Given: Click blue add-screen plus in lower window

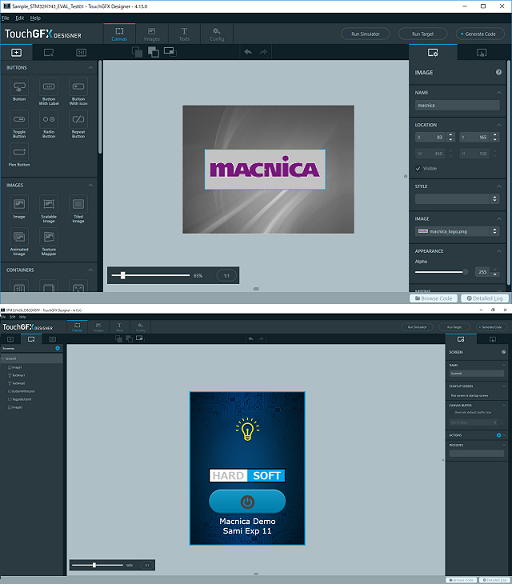Looking at the screenshot, I should [x=58, y=348].
